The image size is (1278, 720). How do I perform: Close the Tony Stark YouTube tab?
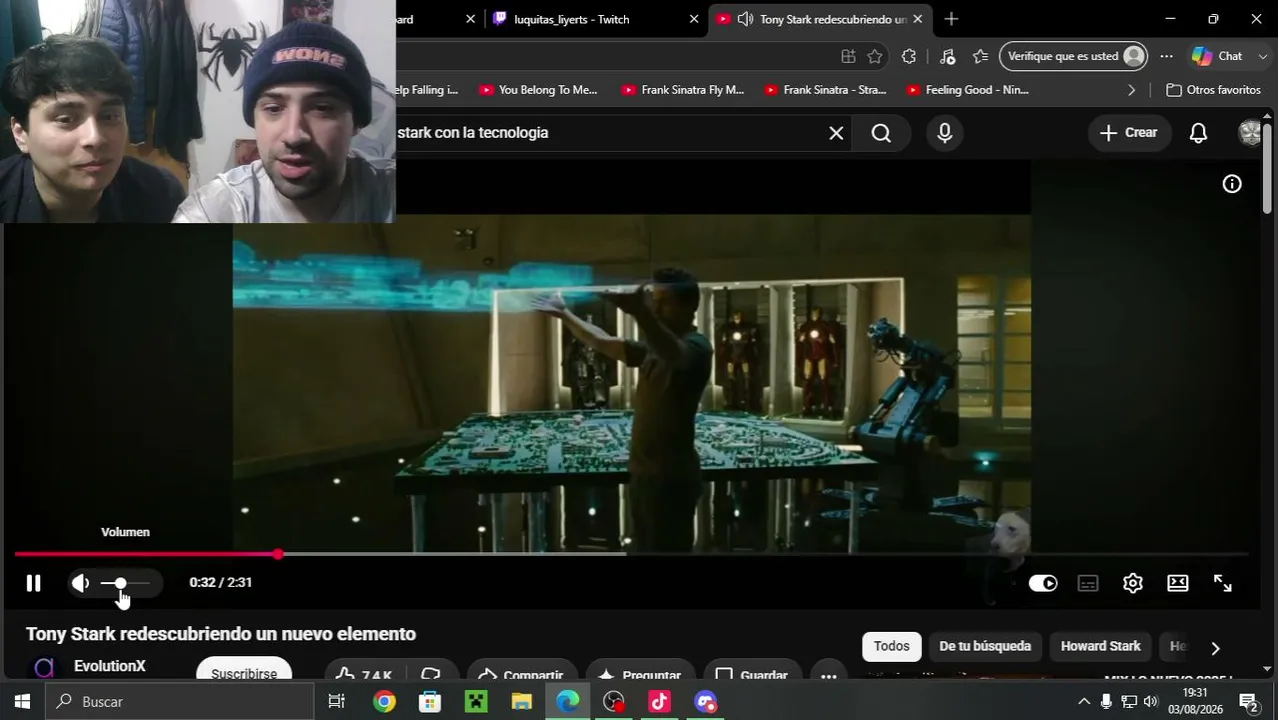coord(917,19)
